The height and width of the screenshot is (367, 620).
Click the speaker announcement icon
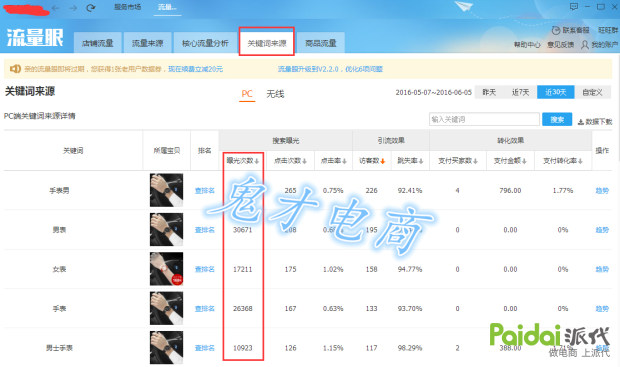point(15,69)
